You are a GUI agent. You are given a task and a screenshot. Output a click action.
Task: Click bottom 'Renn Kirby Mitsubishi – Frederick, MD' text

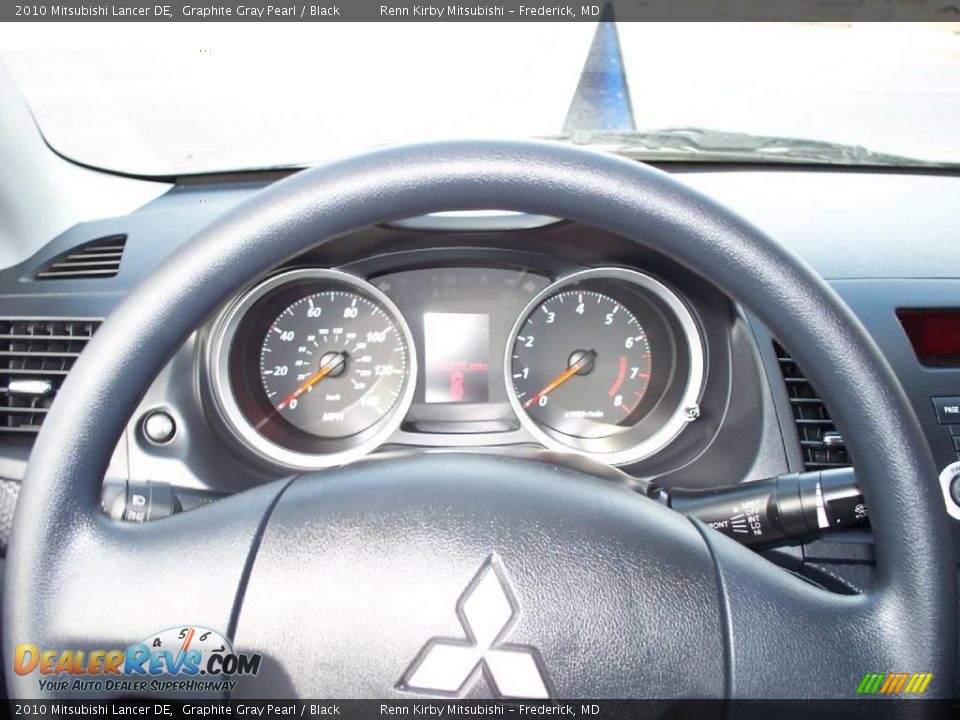pos(489,710)
